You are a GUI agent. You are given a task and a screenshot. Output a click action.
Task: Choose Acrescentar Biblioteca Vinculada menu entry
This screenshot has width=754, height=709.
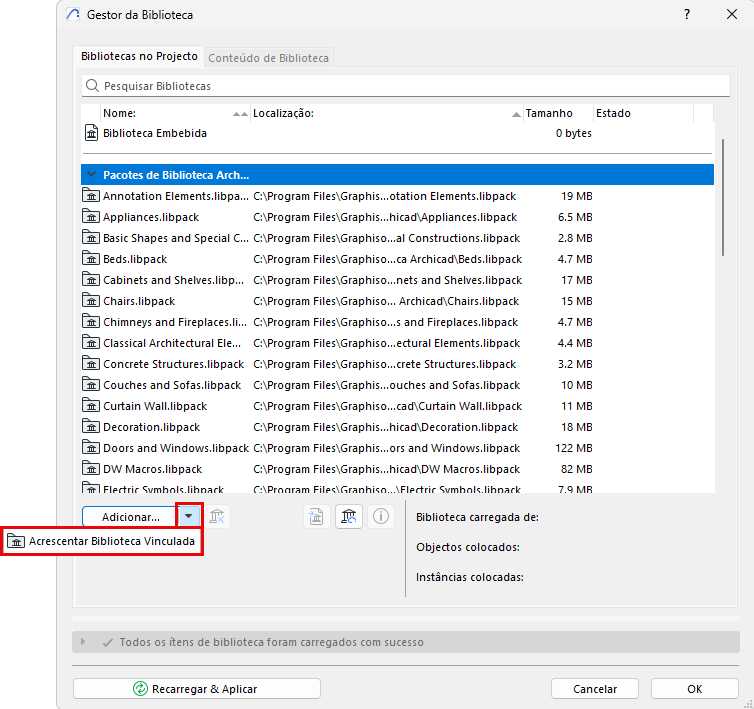(x=101, y=541)
